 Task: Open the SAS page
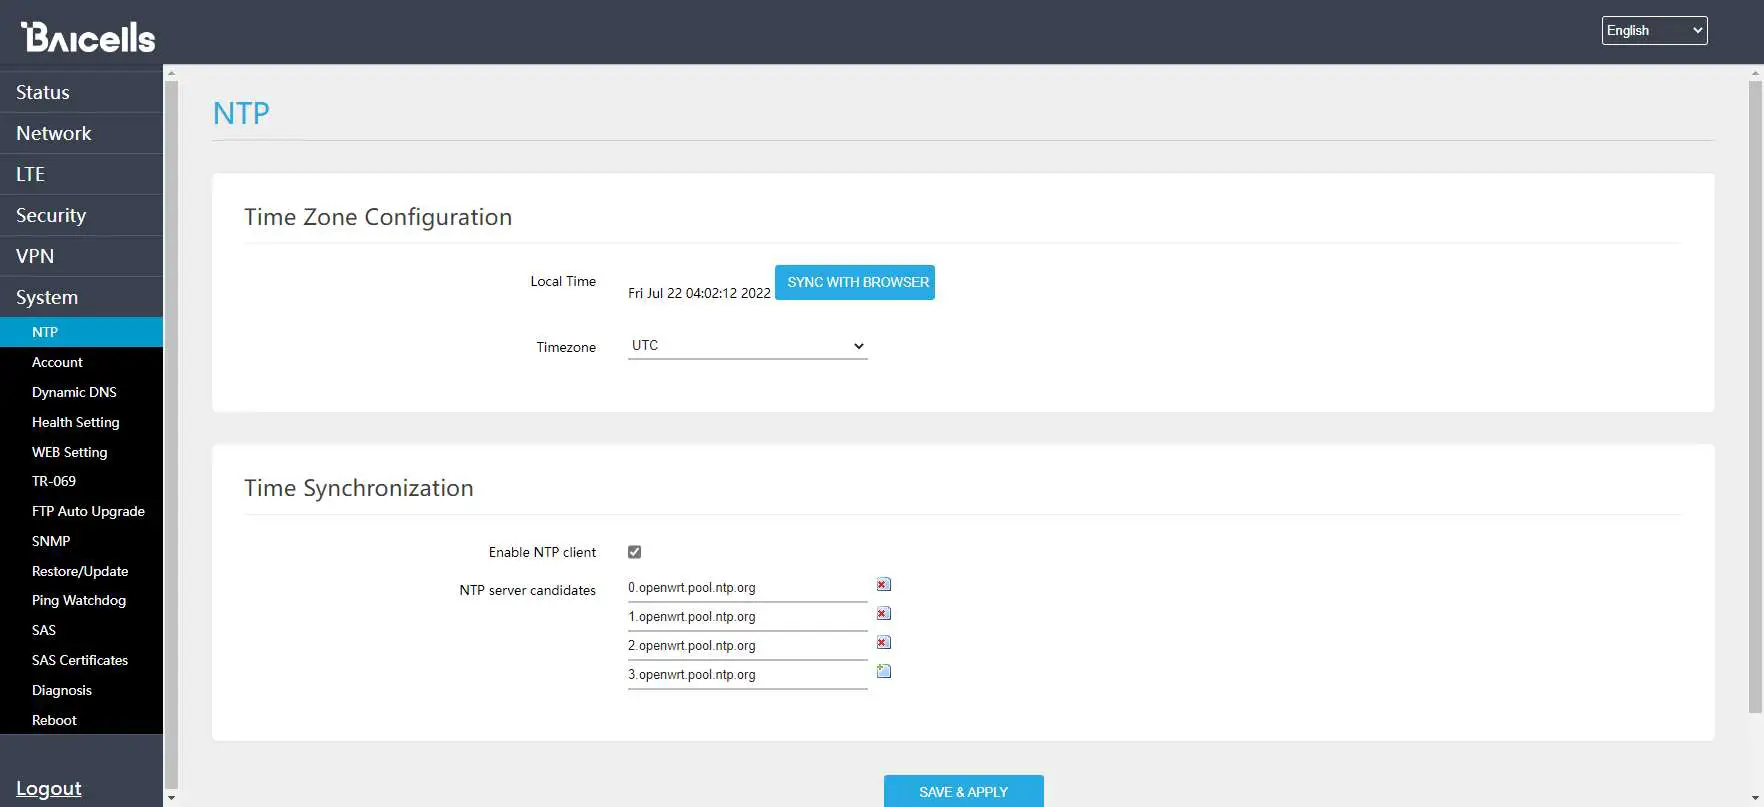[81, 630]
